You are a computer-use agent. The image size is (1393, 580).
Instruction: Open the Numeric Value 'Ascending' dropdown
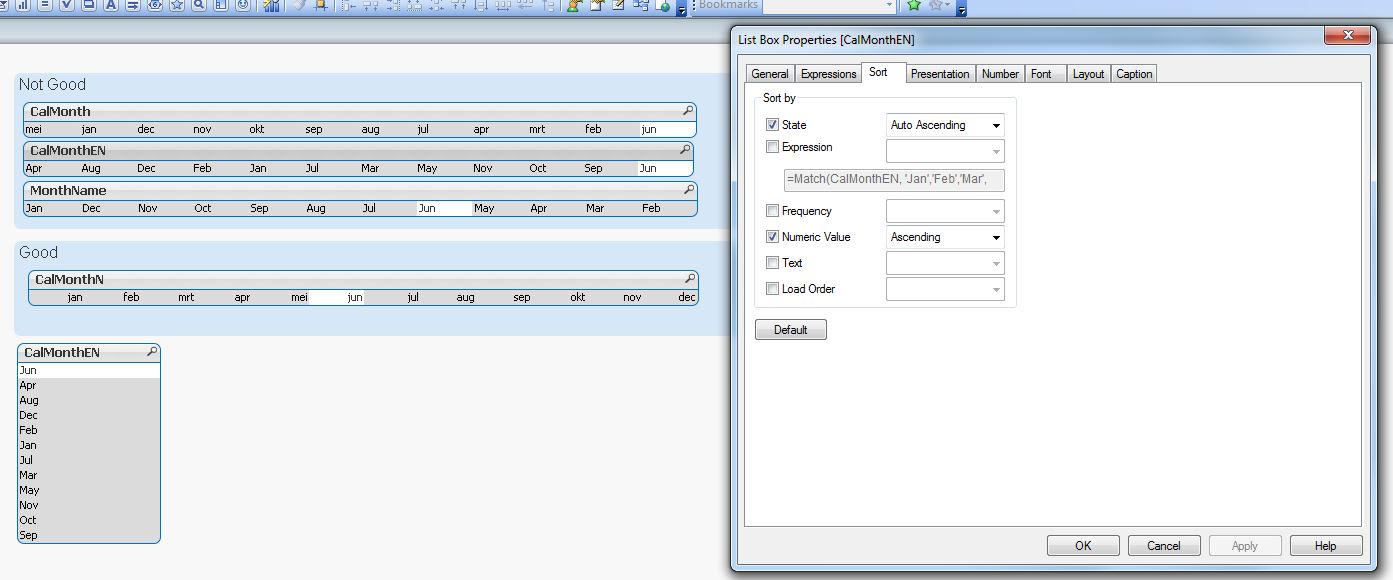pyautogui.click(x=945, y=237)
